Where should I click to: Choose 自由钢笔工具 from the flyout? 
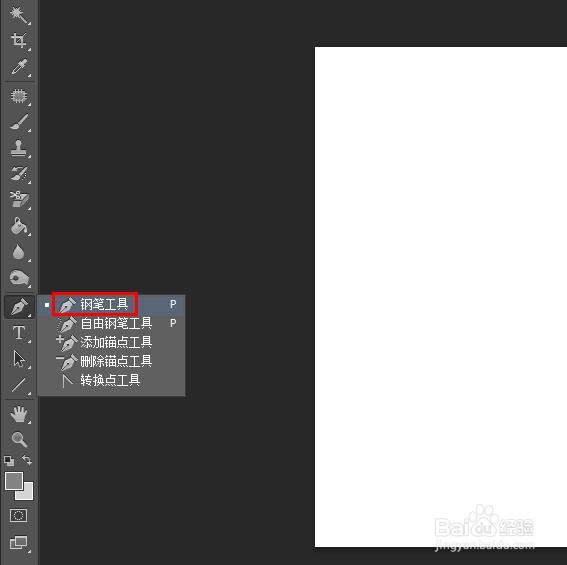pos(111,323)
